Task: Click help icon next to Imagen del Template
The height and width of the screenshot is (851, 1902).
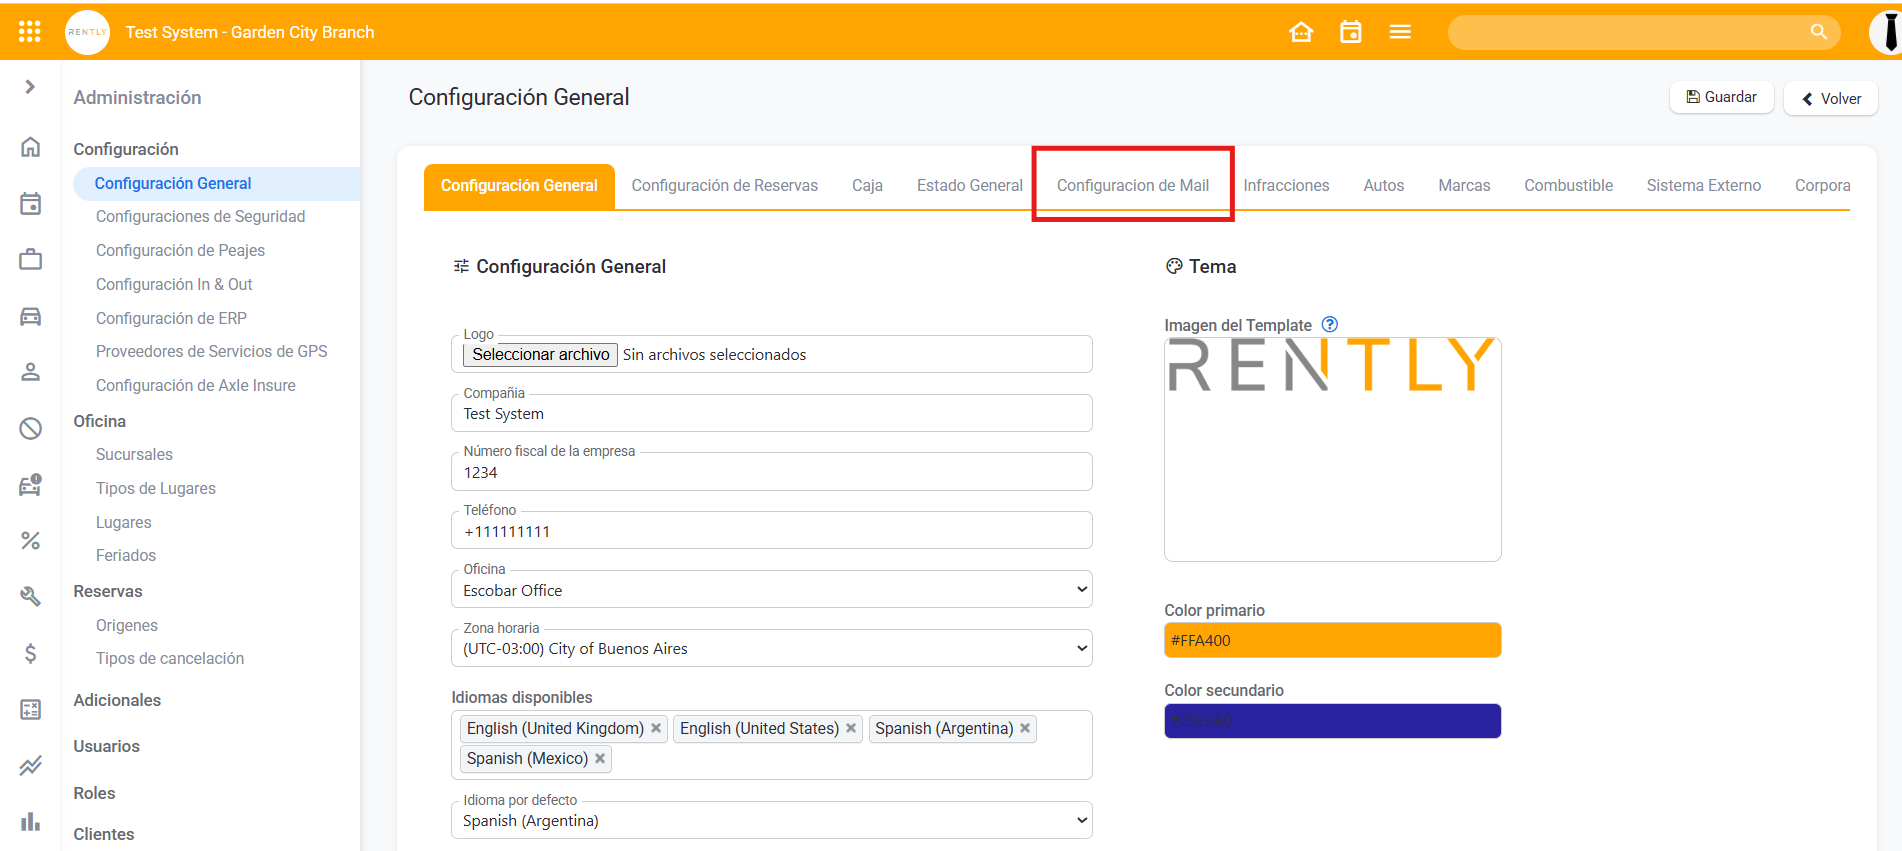Action: (1329, 324)
